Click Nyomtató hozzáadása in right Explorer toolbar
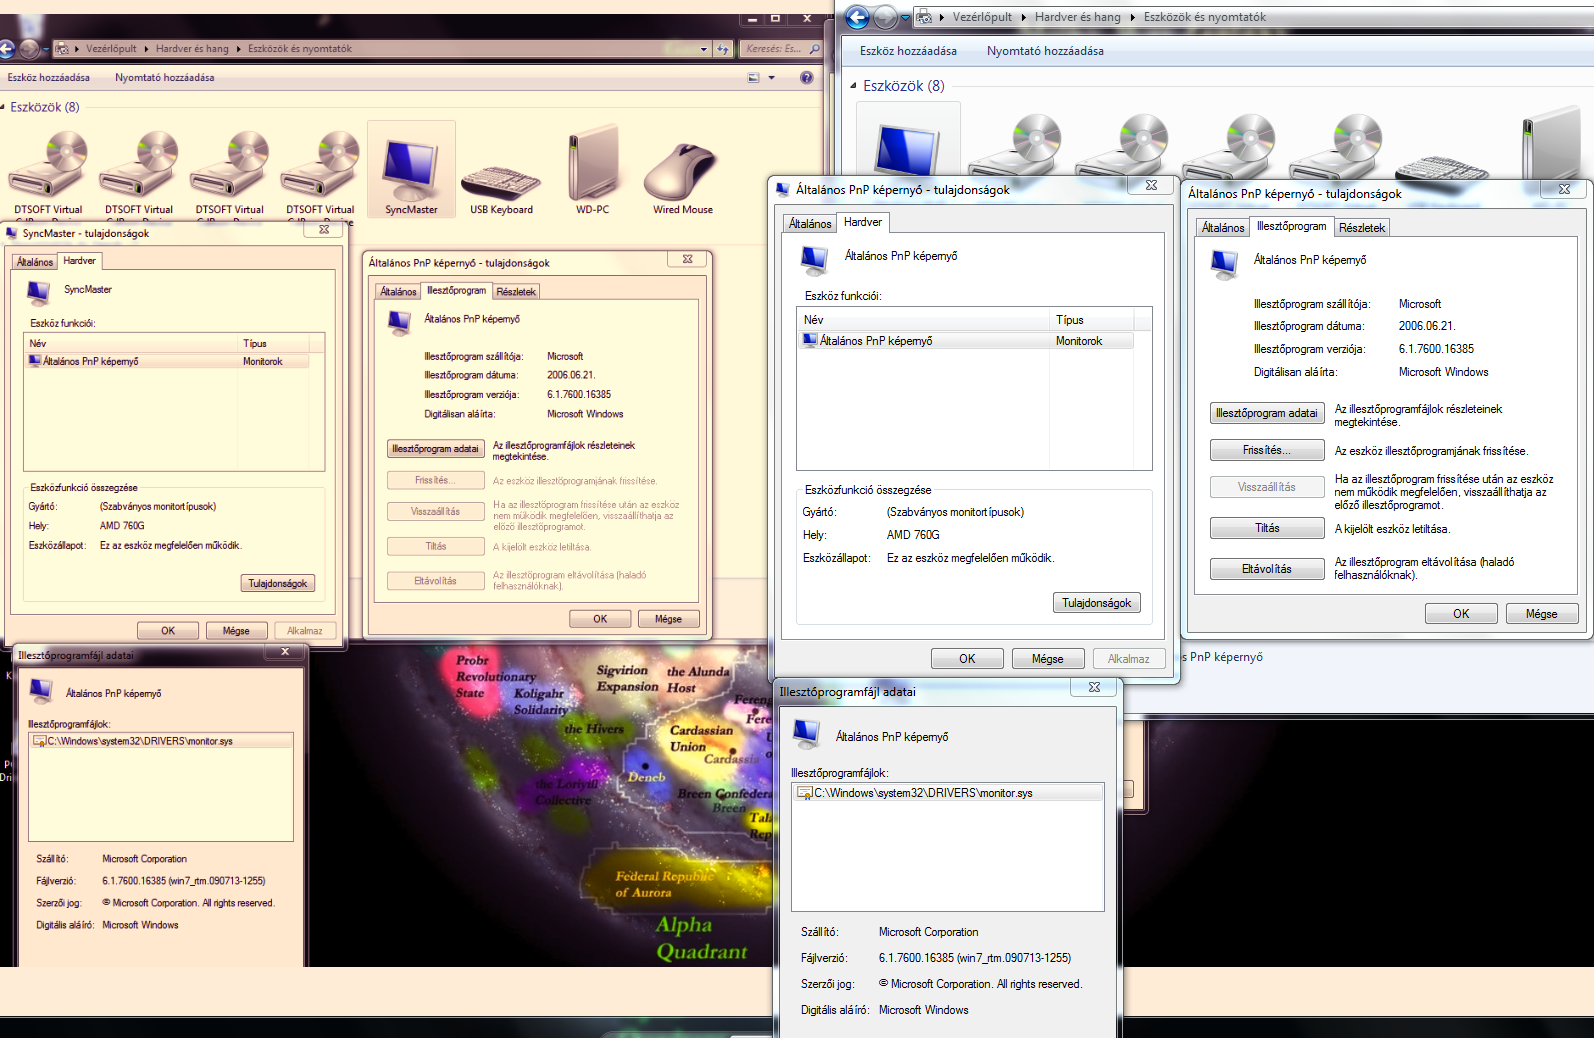The image size is (1594, 1038). click(x=1045, y=51)
